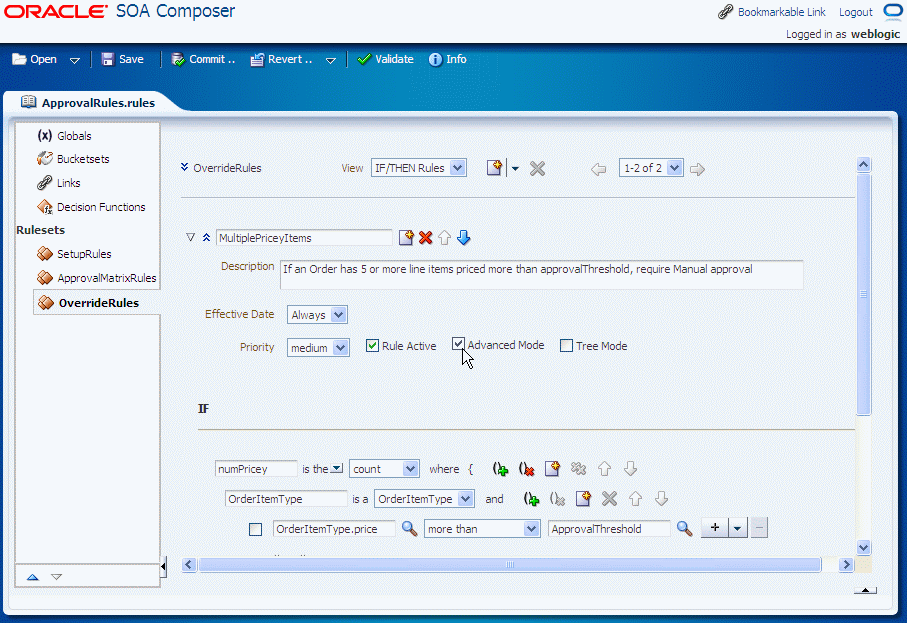
Task: Open the count aggregate dropdown
Action: click(384, 469)
